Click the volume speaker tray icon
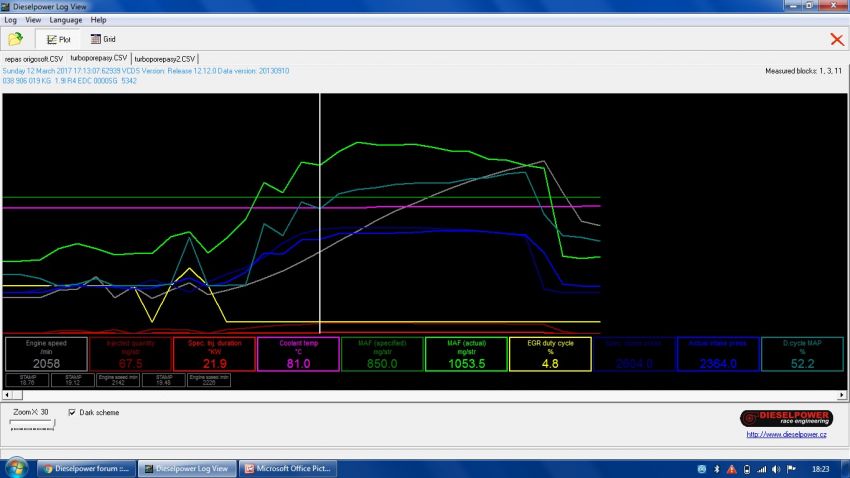The height and width of the screenshot is (478, 850). coord(776,468)
